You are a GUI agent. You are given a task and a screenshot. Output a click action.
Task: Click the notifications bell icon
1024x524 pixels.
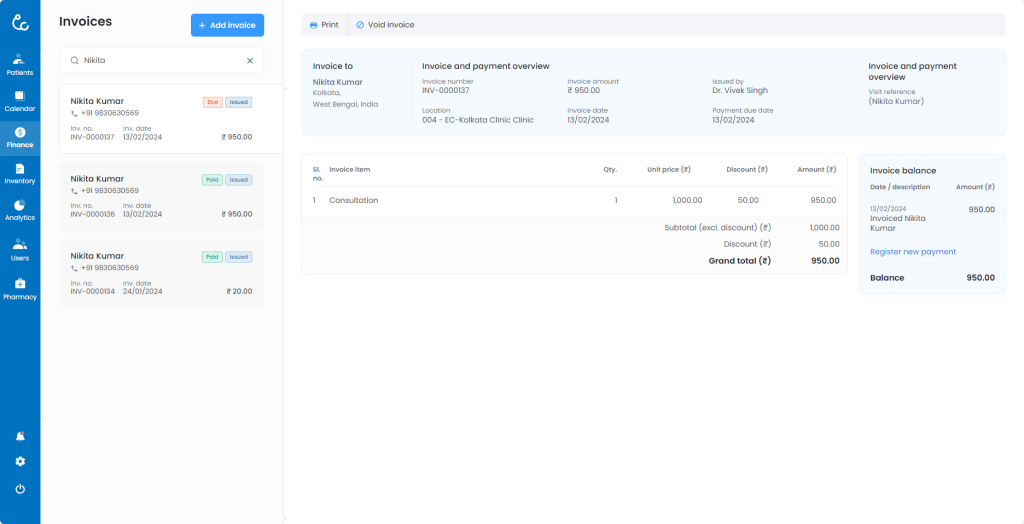point(20,437)
